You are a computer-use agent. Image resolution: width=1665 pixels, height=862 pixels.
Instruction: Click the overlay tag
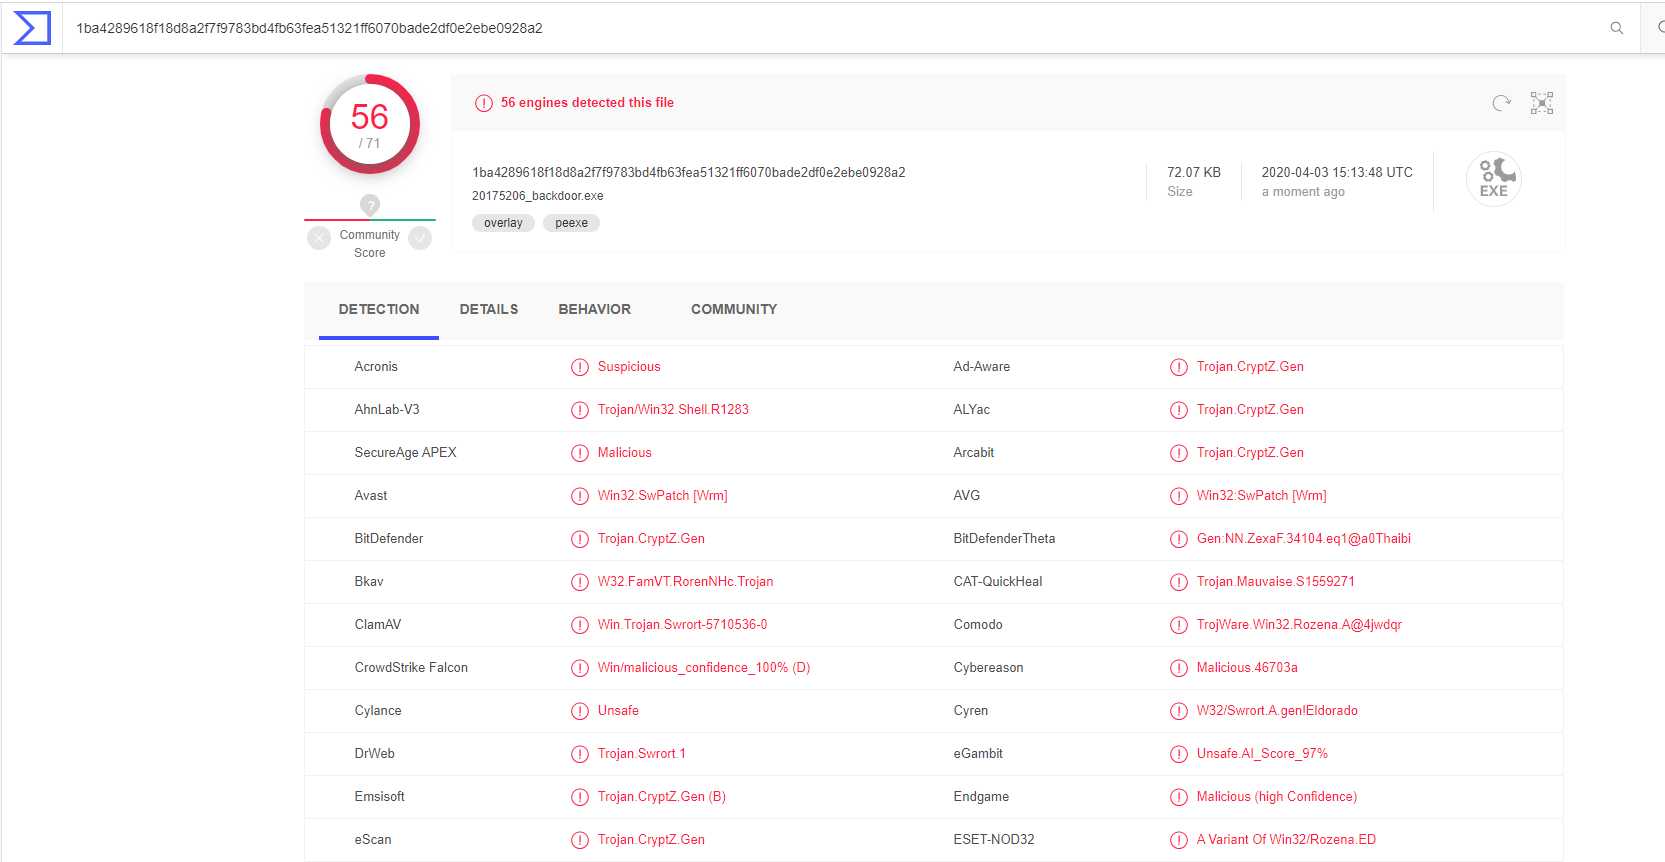503,223
